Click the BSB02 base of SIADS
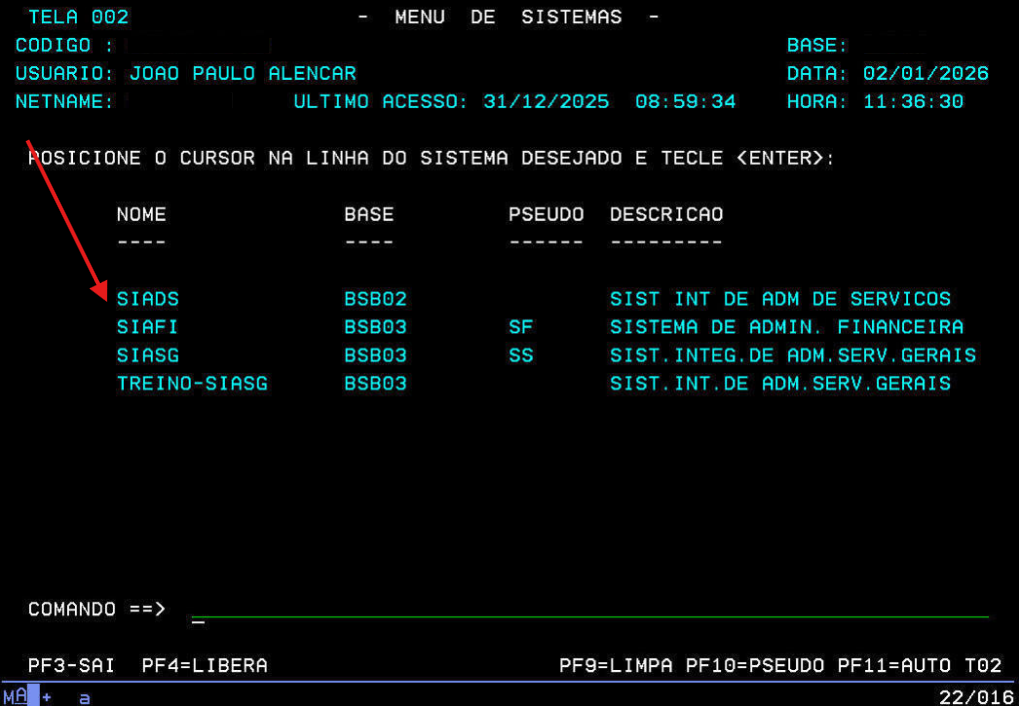 tap(375, 299)
